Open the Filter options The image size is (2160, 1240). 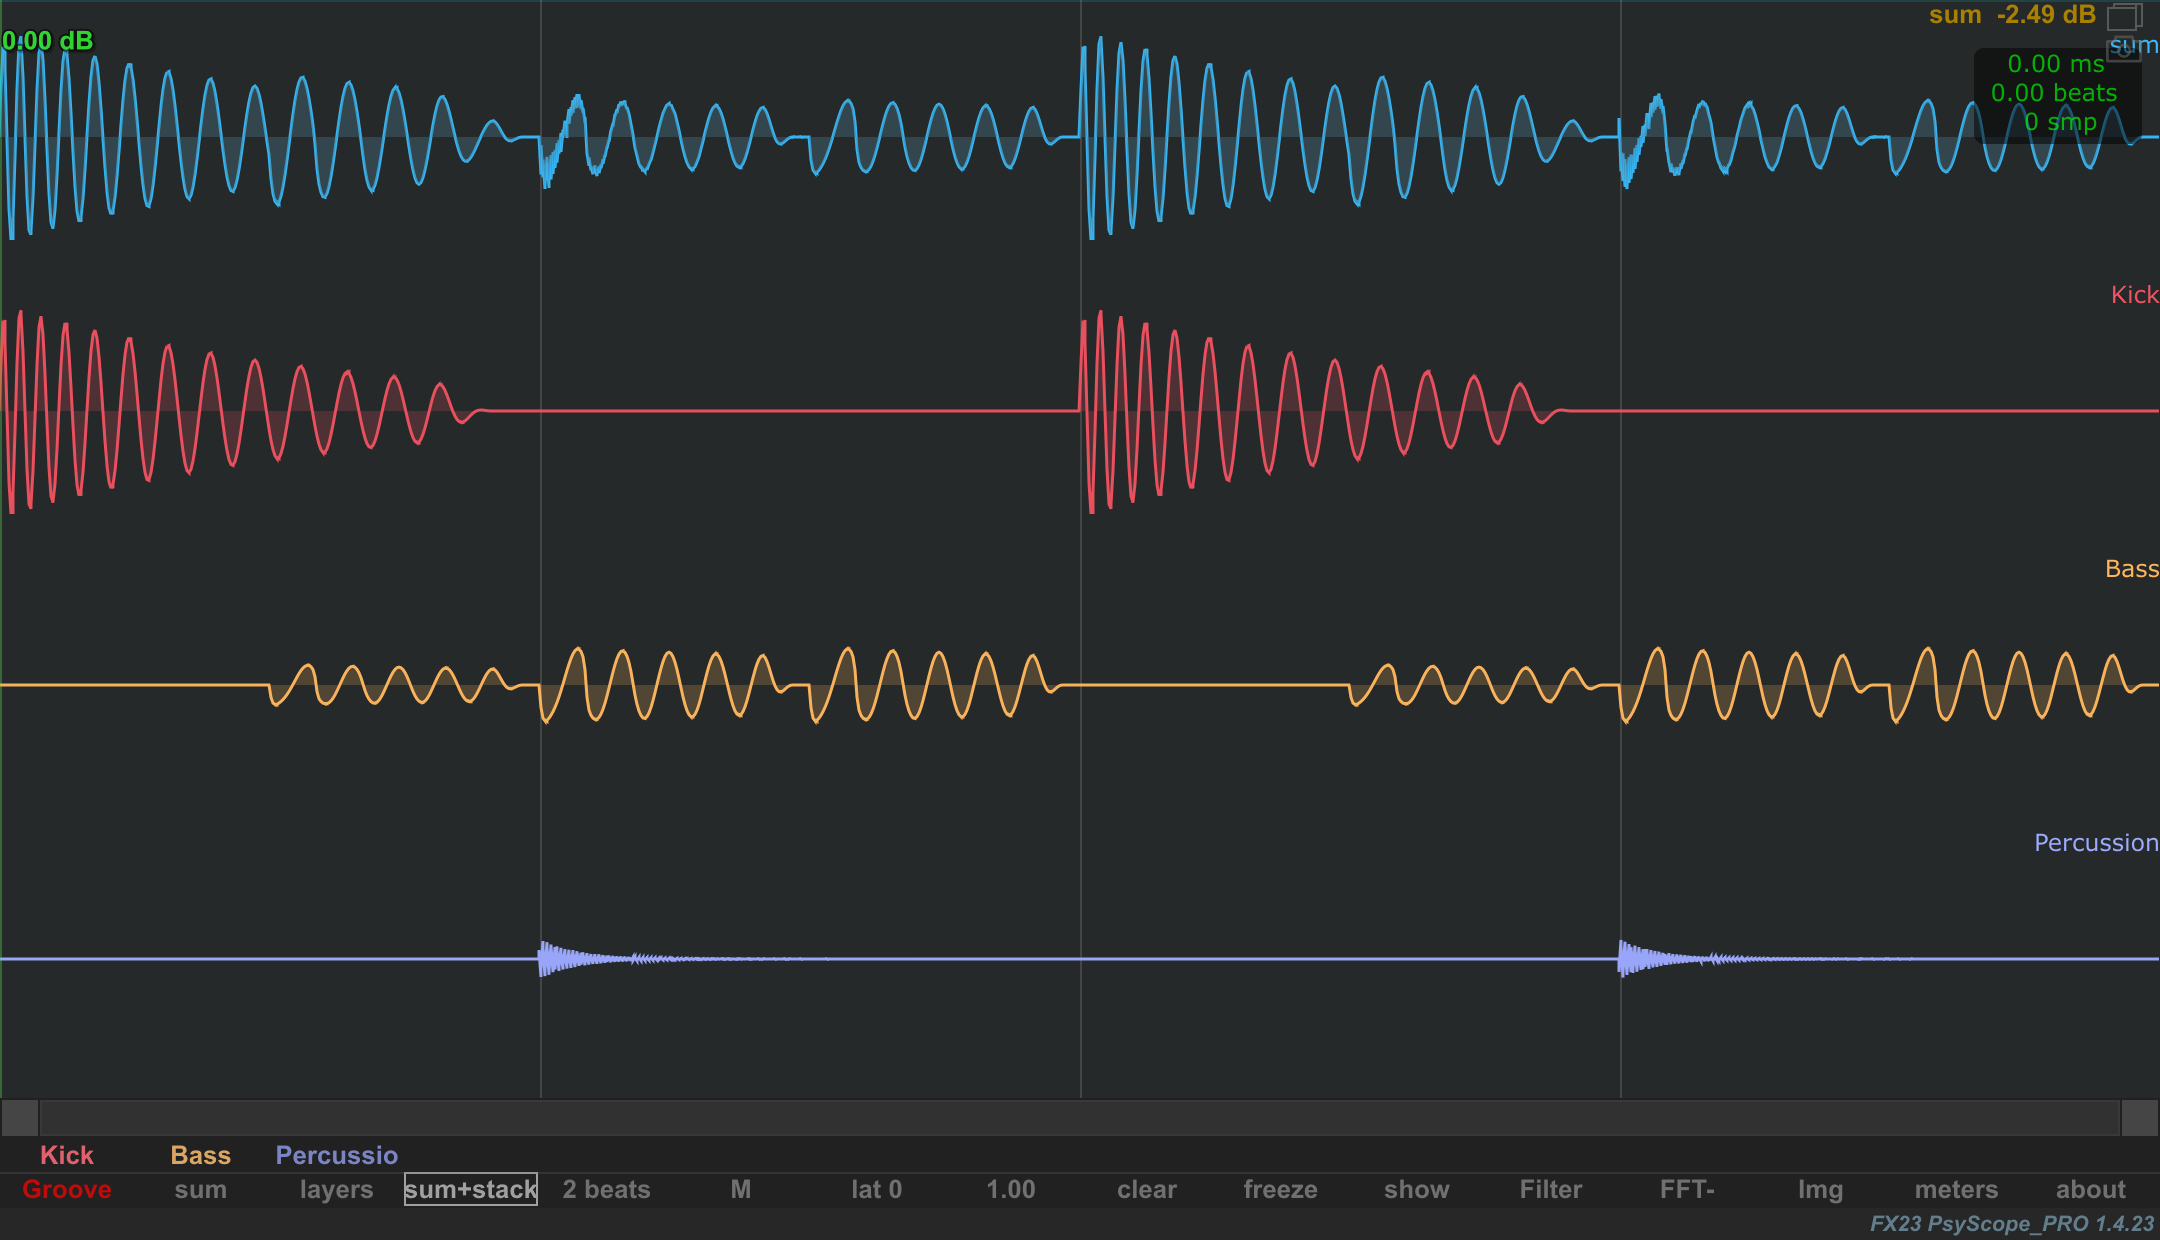[x=1551, y=1189]
